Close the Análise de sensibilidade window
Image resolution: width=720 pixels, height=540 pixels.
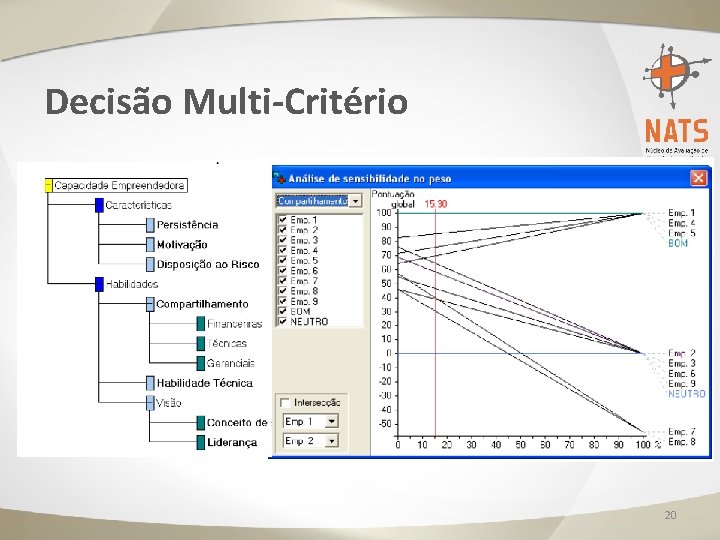tap(698, 178)
